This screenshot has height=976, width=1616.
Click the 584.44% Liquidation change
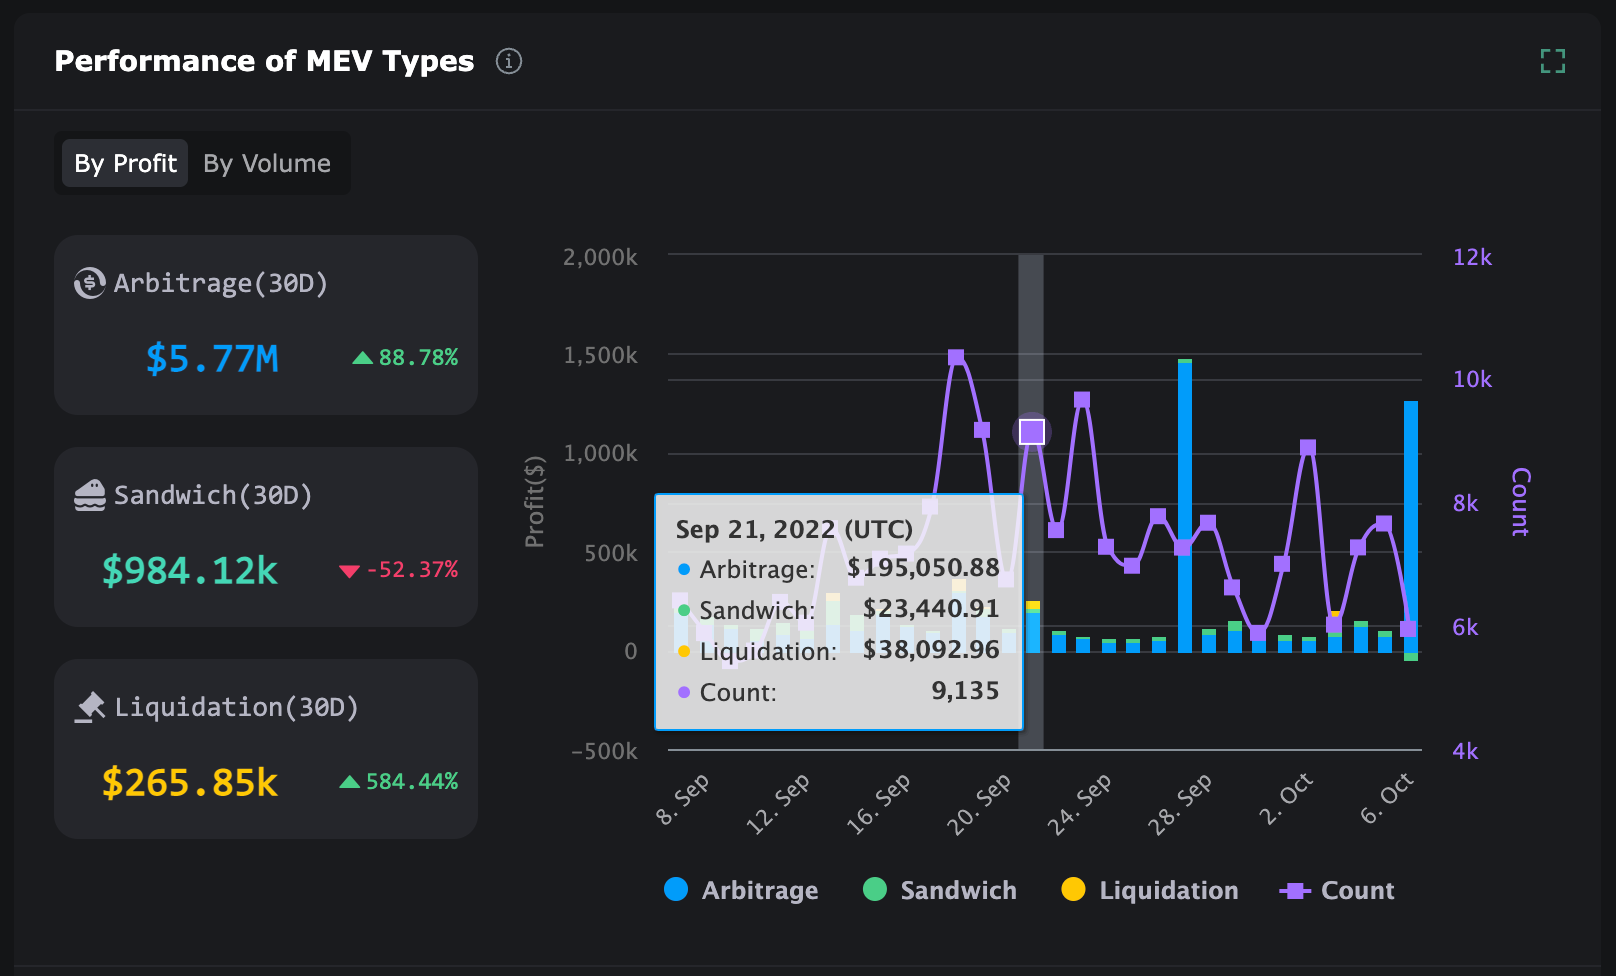coord(399,782)
